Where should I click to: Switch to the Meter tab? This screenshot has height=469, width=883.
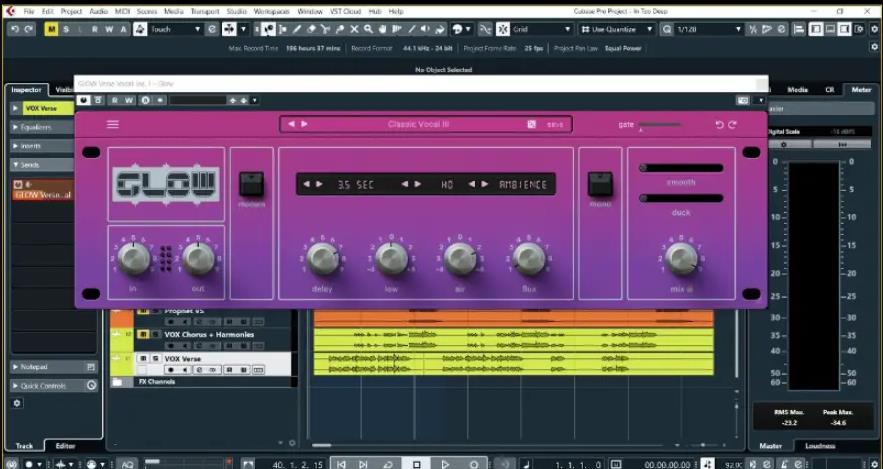click(860, 90)
